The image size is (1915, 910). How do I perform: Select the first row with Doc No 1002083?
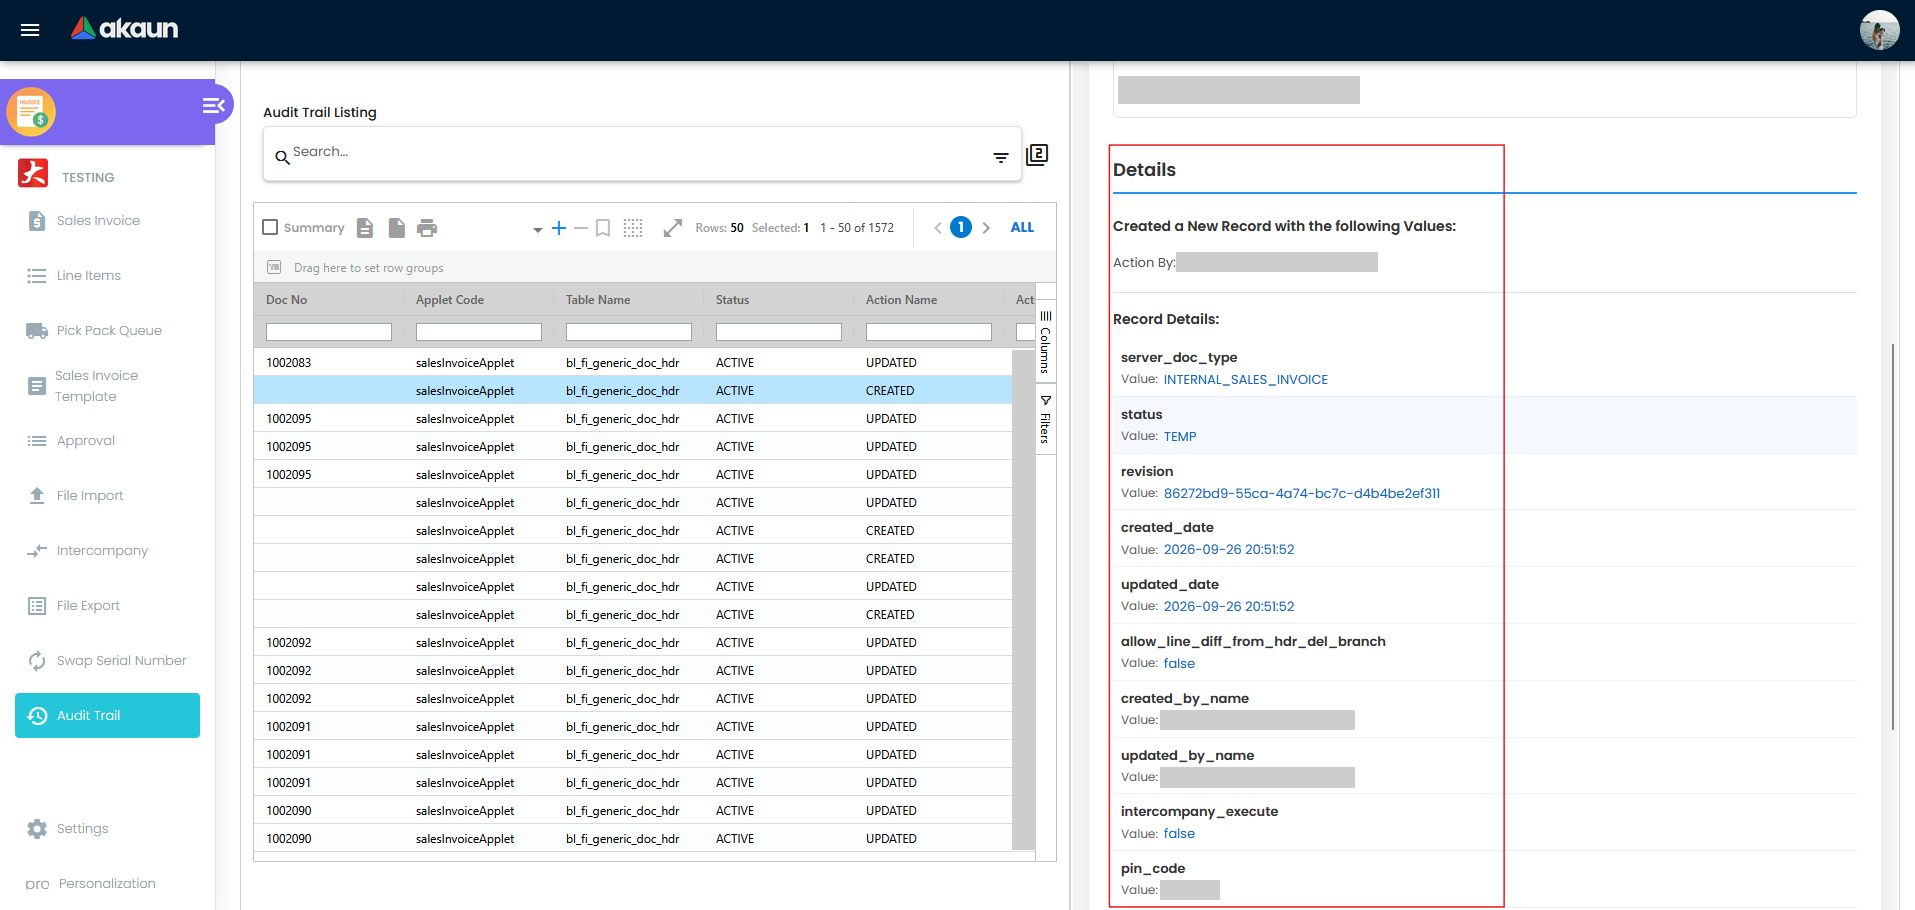pyautogui.click(x=632, y=362)
